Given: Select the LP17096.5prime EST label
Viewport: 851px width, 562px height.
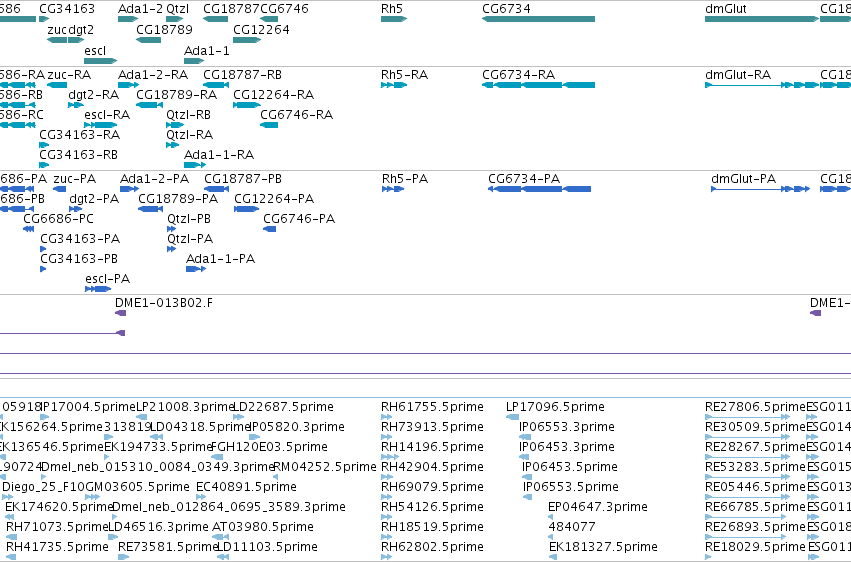Looking at the screenshot, I should pos(555,407).
